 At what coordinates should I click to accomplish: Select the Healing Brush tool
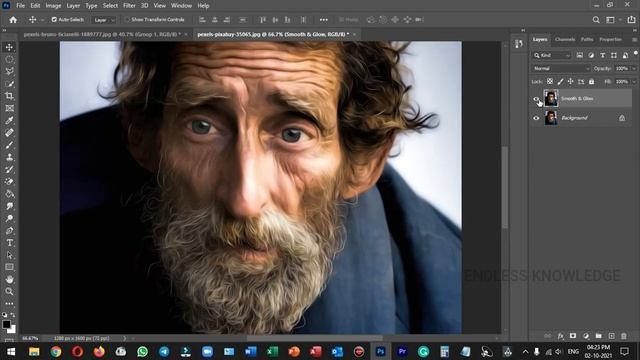[9, 133]
